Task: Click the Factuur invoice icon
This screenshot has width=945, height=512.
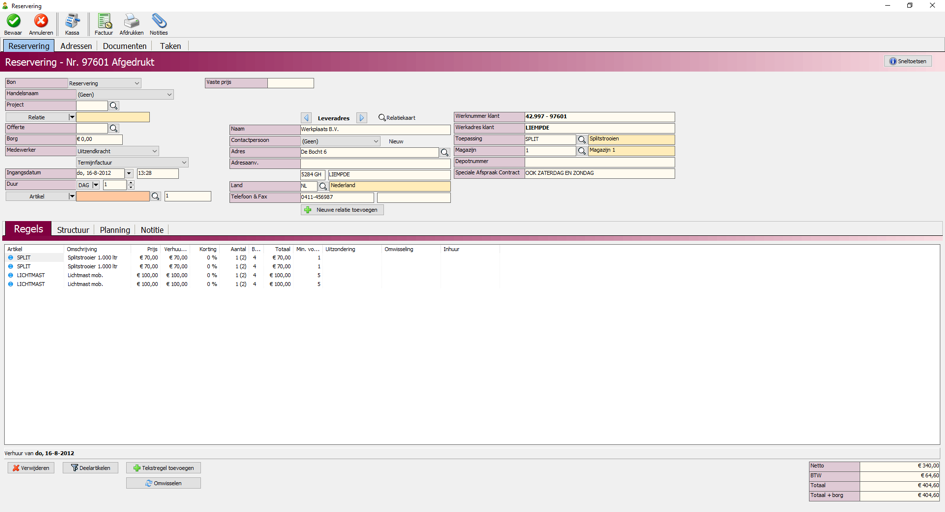Action: [104, 21]
